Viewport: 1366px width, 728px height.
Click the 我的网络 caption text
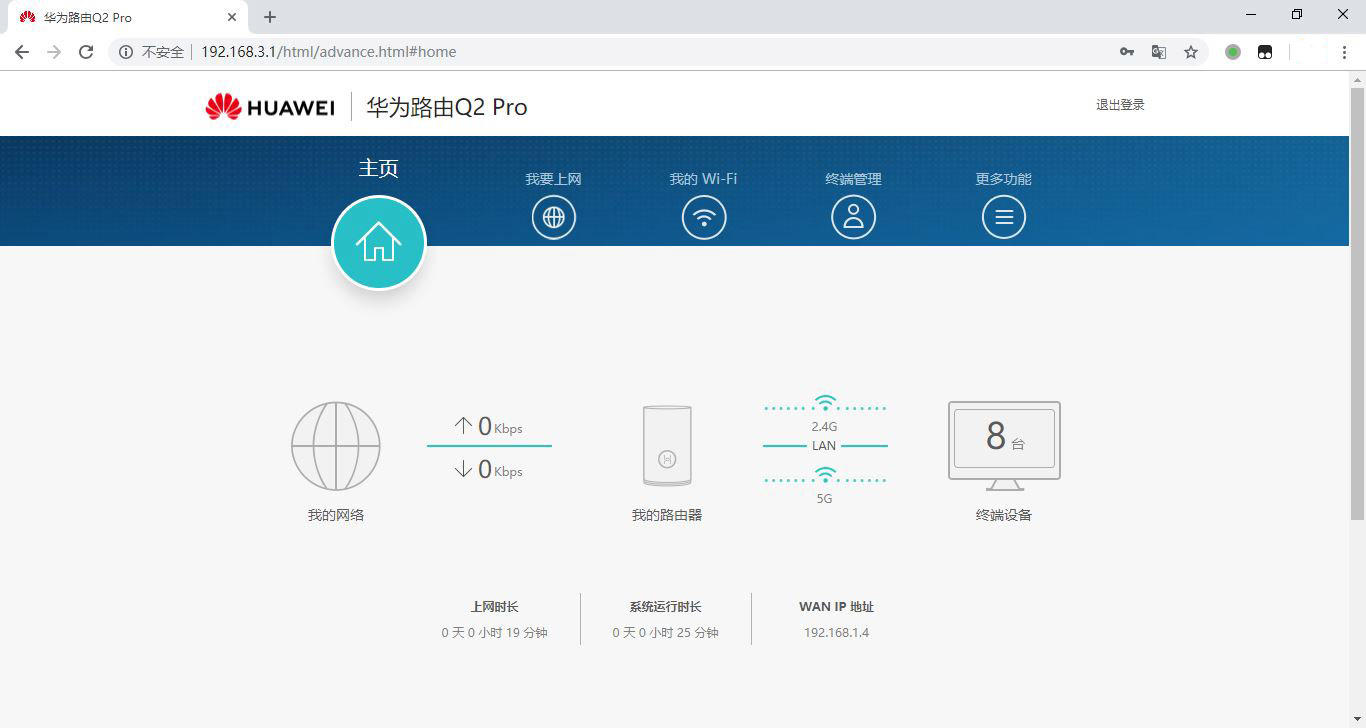click(x=336, y=515)
